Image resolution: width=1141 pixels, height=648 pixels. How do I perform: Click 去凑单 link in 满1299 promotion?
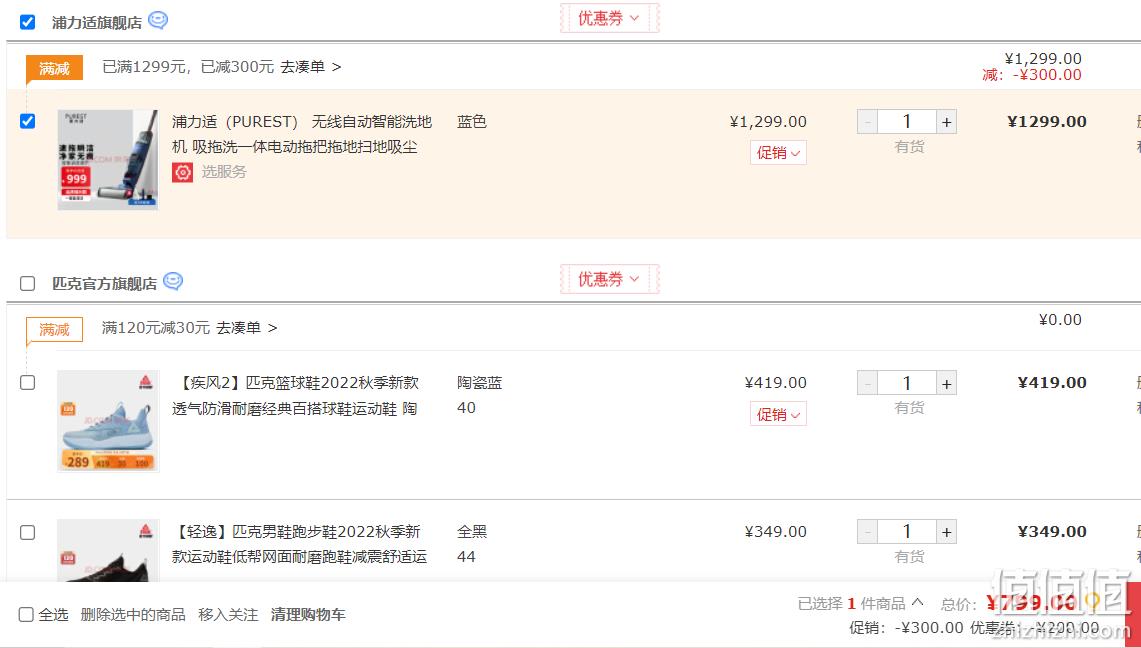pyautogui.click(x=310, y=67)
